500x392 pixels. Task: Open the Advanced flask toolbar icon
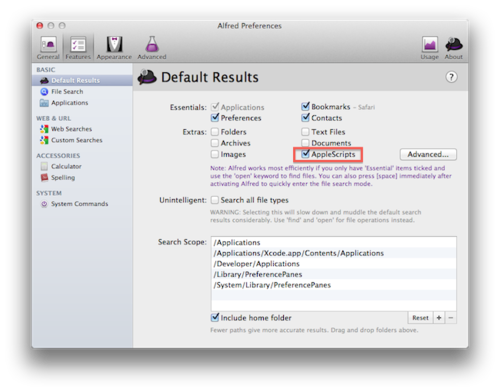[152, 48]
